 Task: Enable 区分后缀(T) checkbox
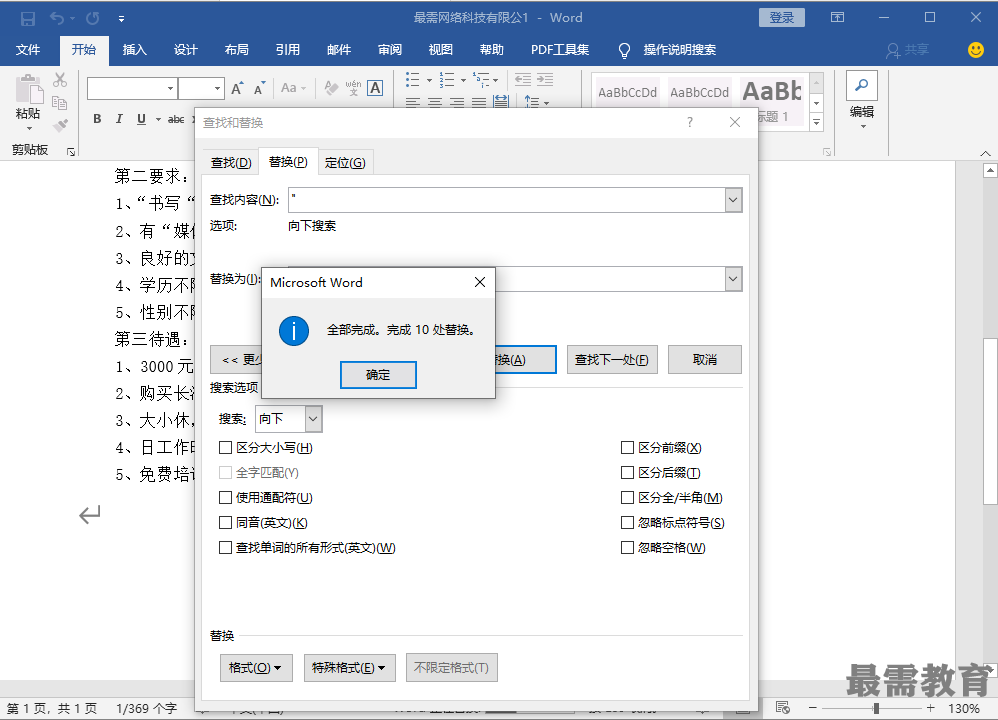click(628, 472)
